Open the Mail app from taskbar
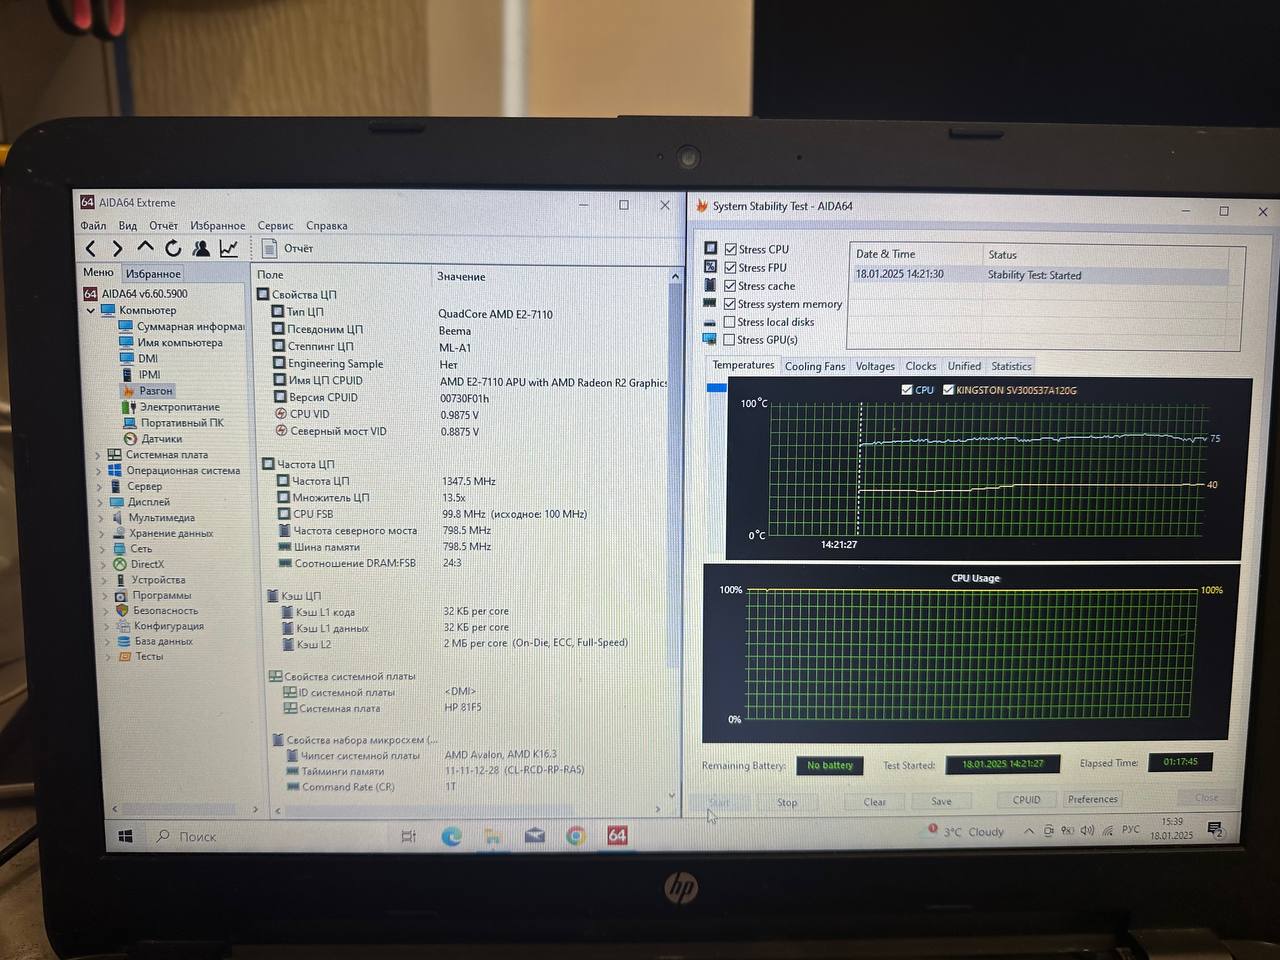 (535, 835)
